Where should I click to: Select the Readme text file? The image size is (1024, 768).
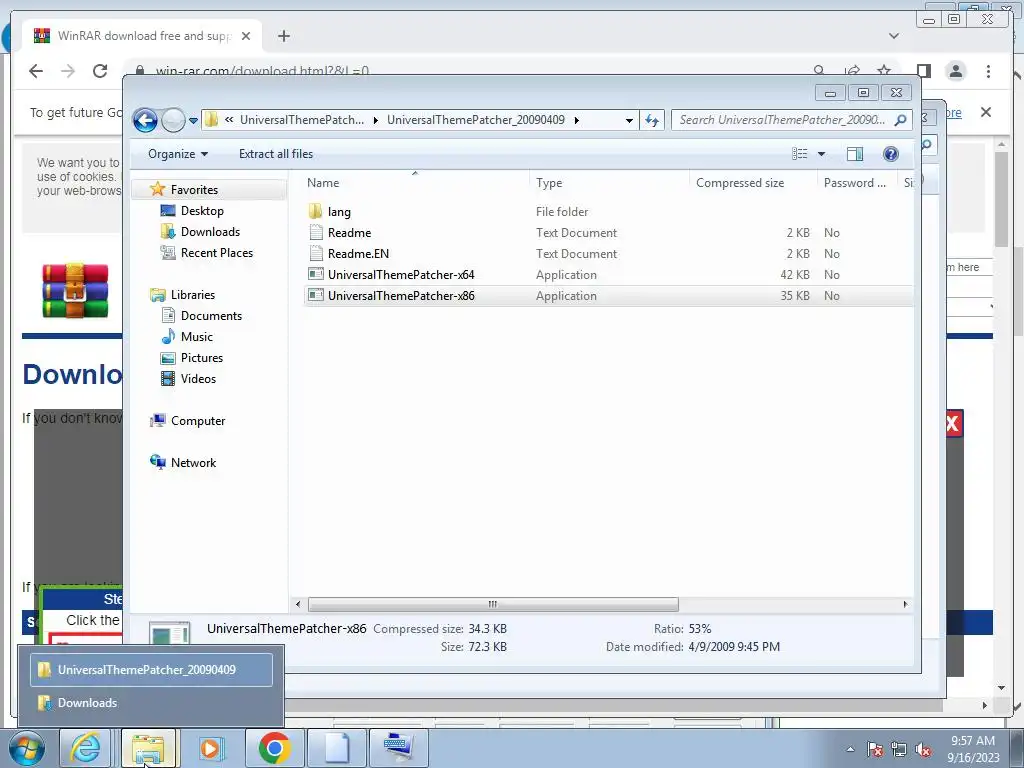(349, 232)
